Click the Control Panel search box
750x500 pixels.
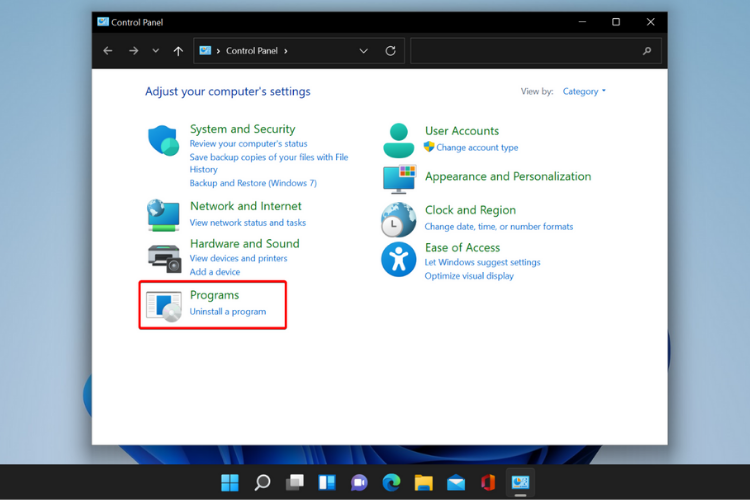(x=530, y=51)
